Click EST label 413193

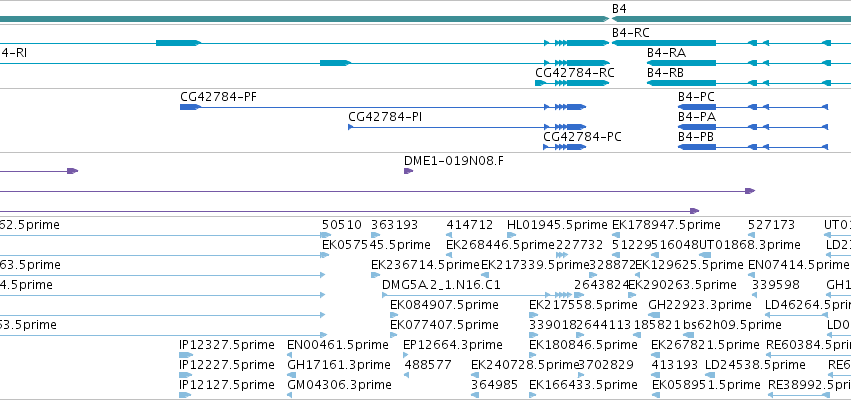pyautogui.click(x=675, y=365)
